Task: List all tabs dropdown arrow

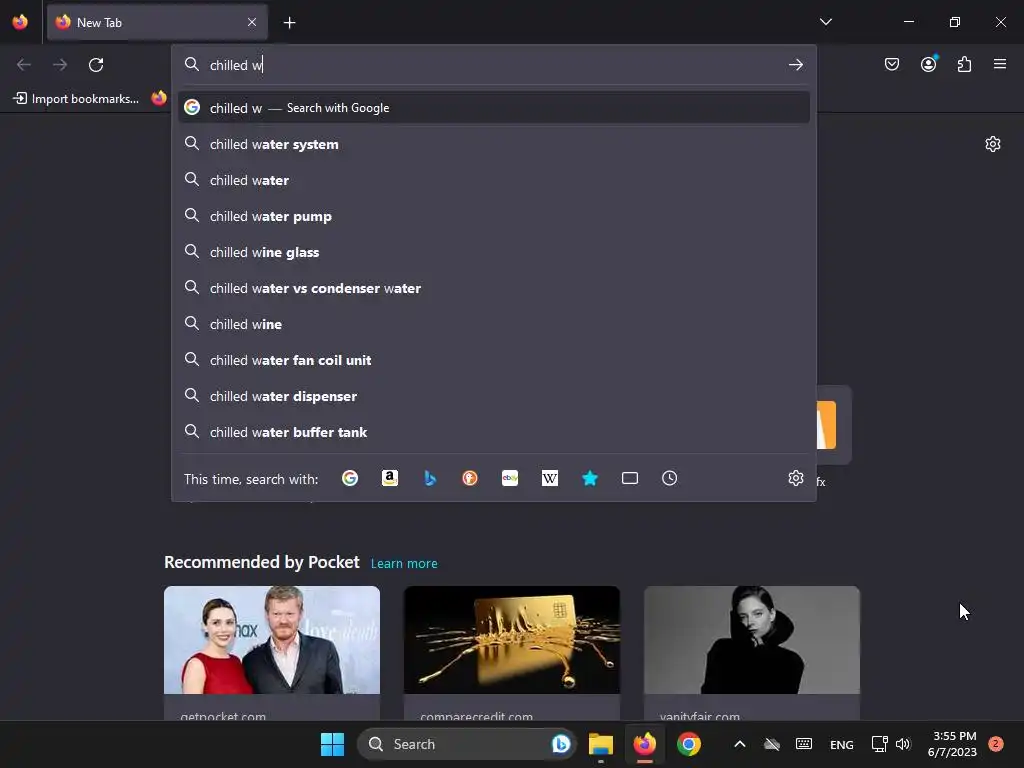Action: click(x=825, y=22)
